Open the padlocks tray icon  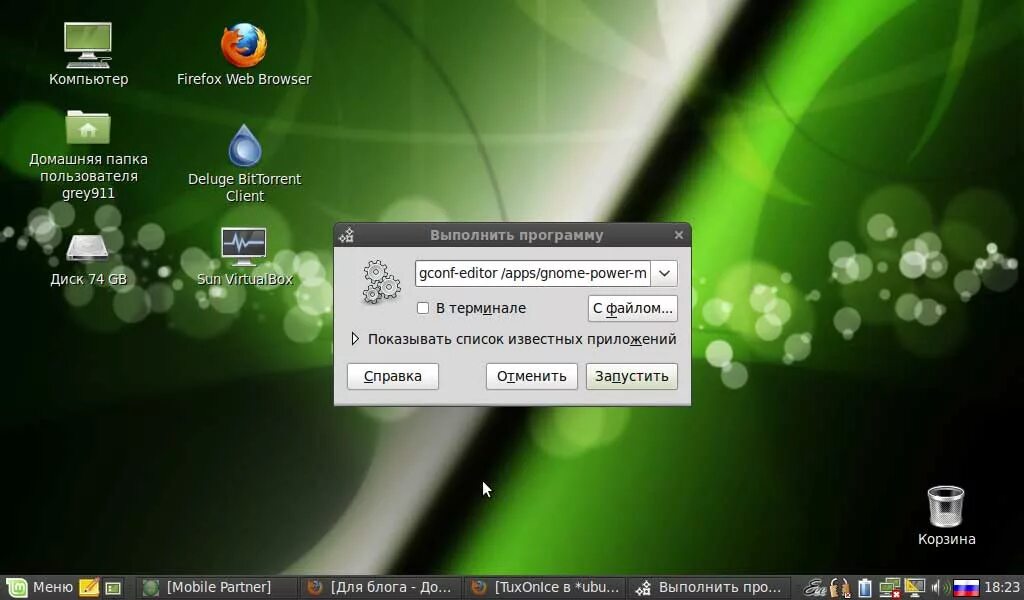coord(840,588)
